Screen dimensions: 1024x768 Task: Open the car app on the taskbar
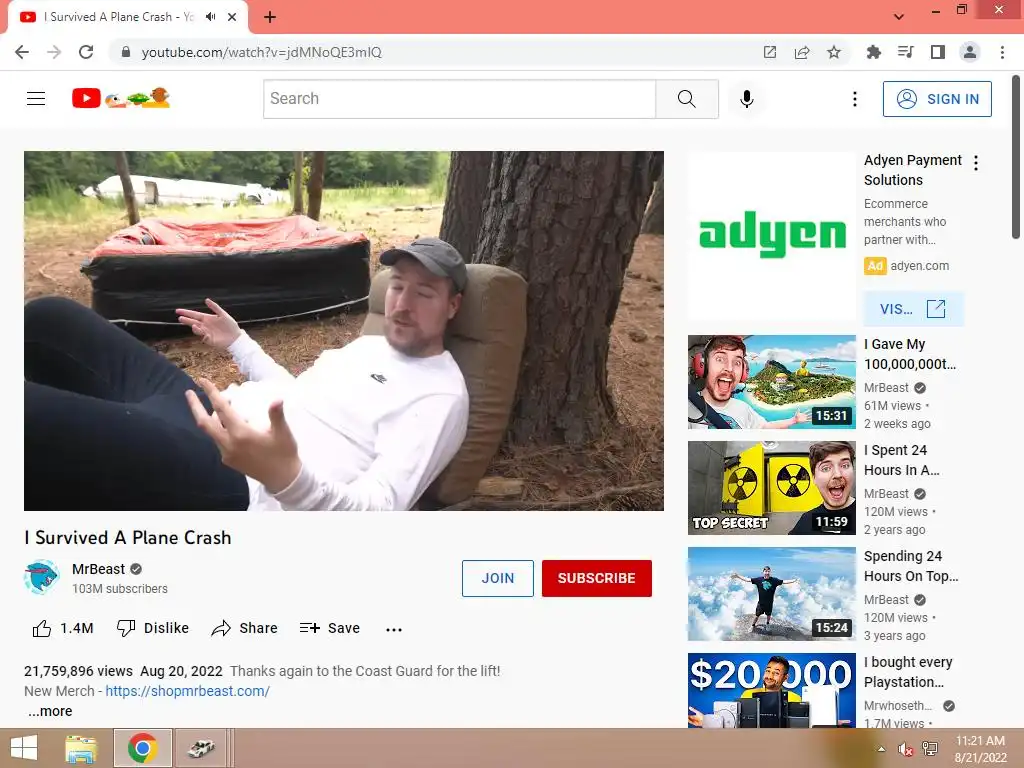(201, 748)
